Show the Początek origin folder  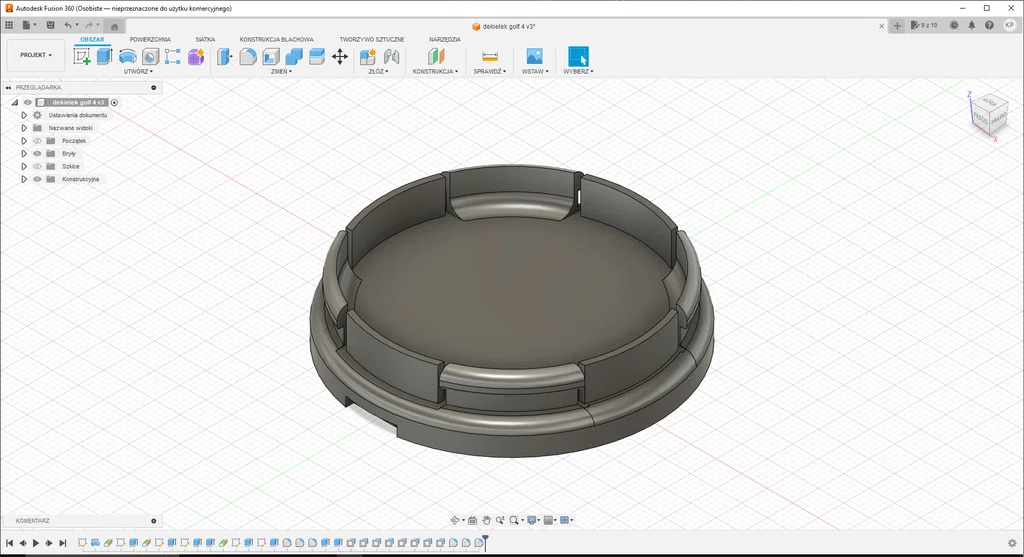37,141
